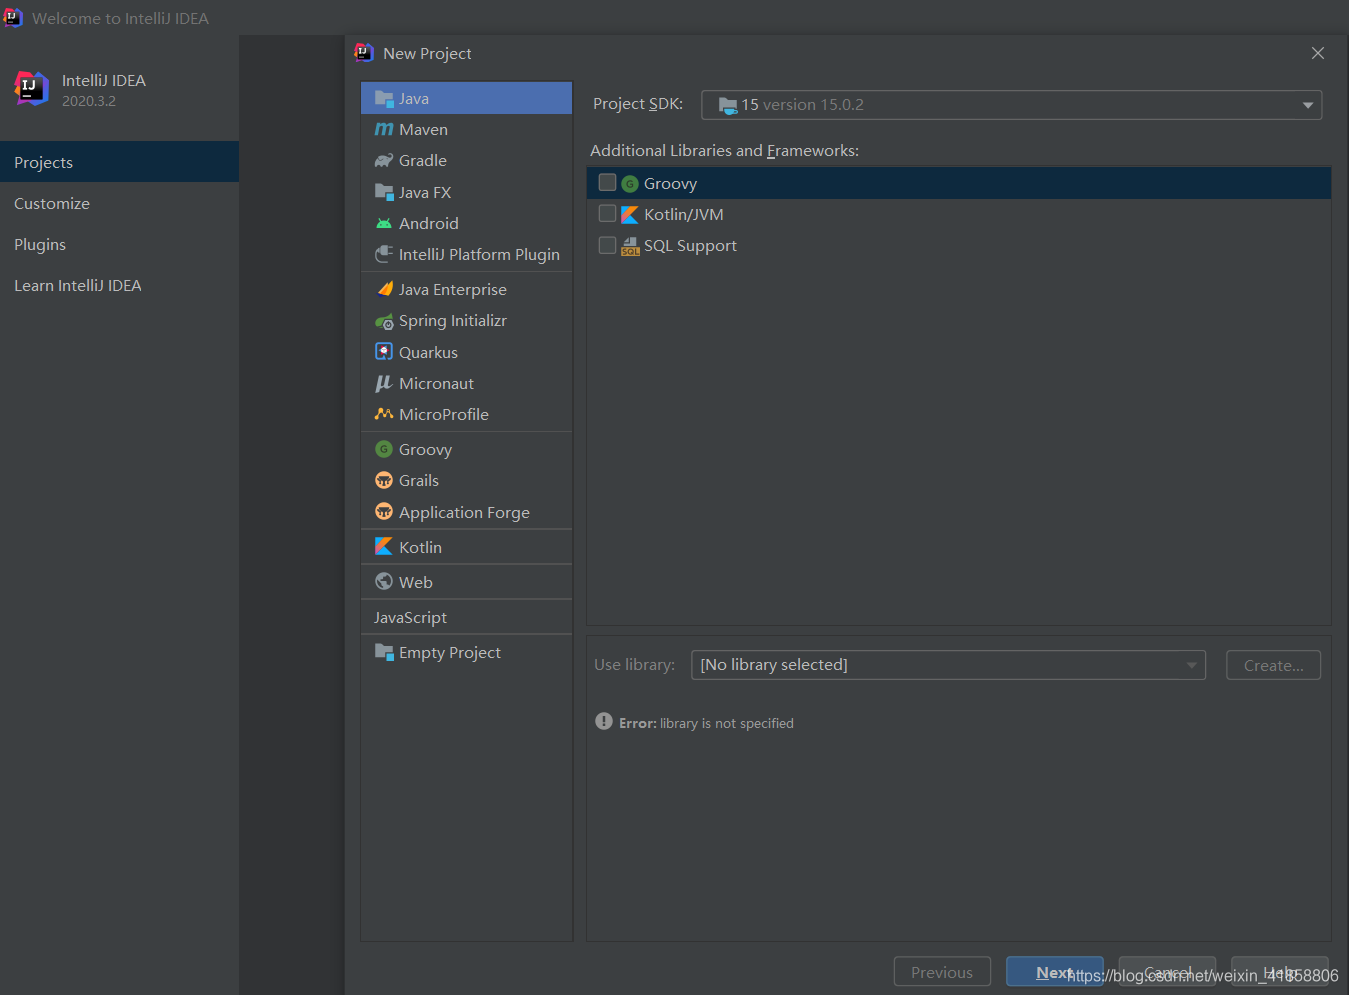
Task: Click the Next button
Action: pyautogui.click(x=1055, y=972)
